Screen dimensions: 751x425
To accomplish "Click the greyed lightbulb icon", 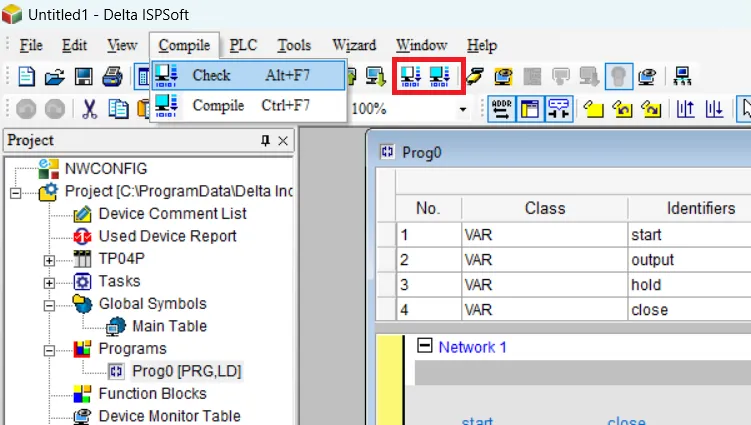I will click(x=618, y=76).
